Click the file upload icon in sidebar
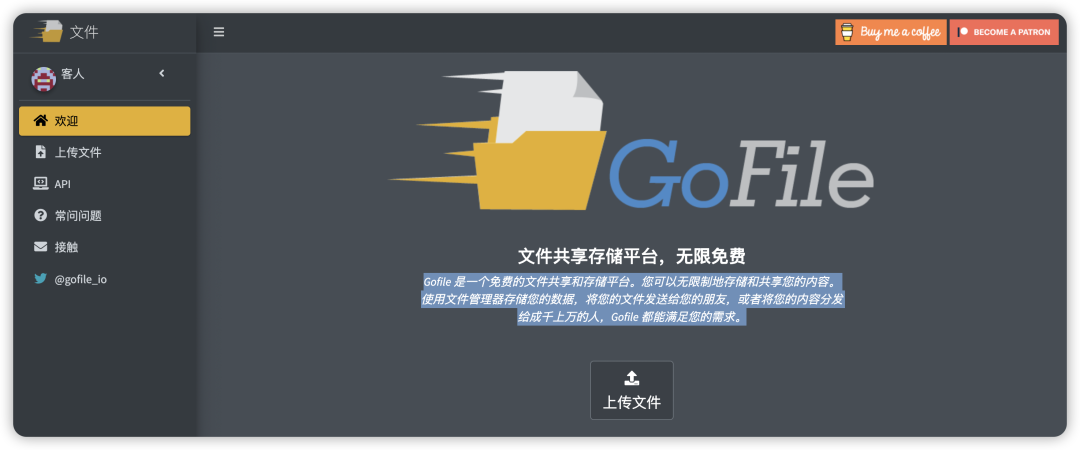This screenshot has height=450, width=1080. pyautogui.click(x=40, y=152)
